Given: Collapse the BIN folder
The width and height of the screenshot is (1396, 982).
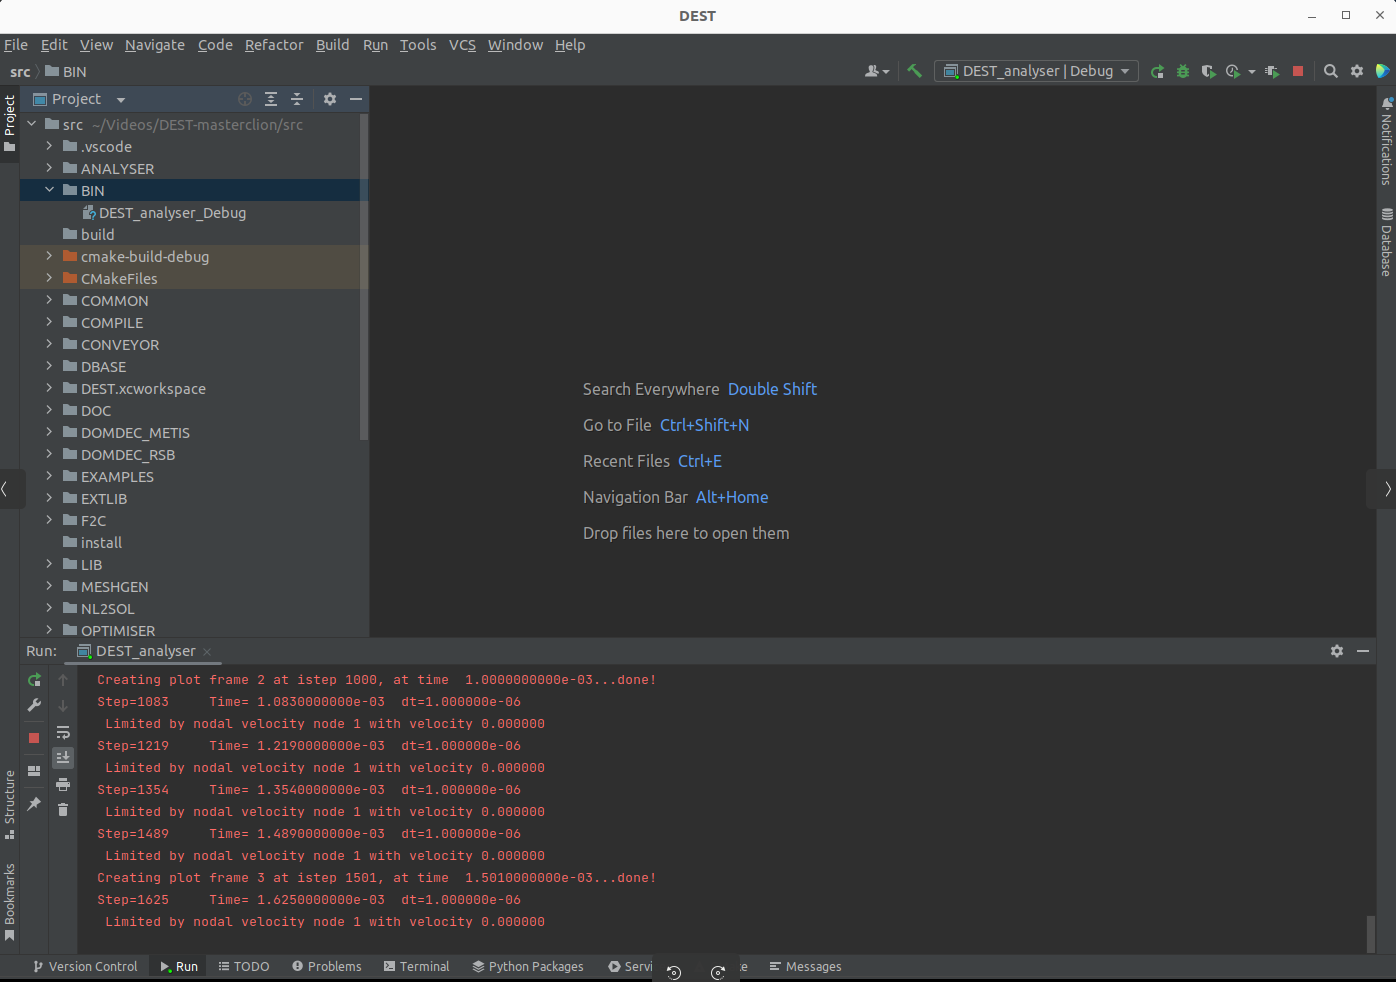Looking at the screenshot, I should [x=49, y=190].
